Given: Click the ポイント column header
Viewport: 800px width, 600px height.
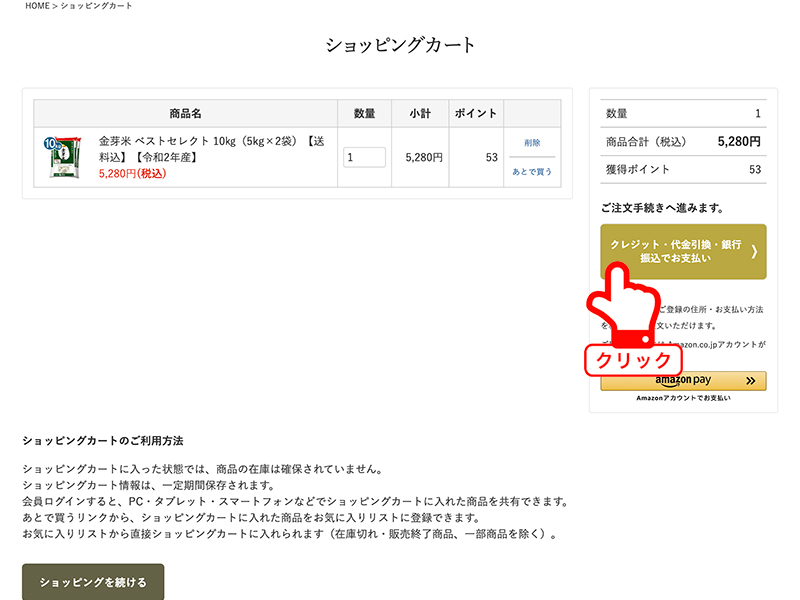Looking at the screenshot, I should click(476, 114).
